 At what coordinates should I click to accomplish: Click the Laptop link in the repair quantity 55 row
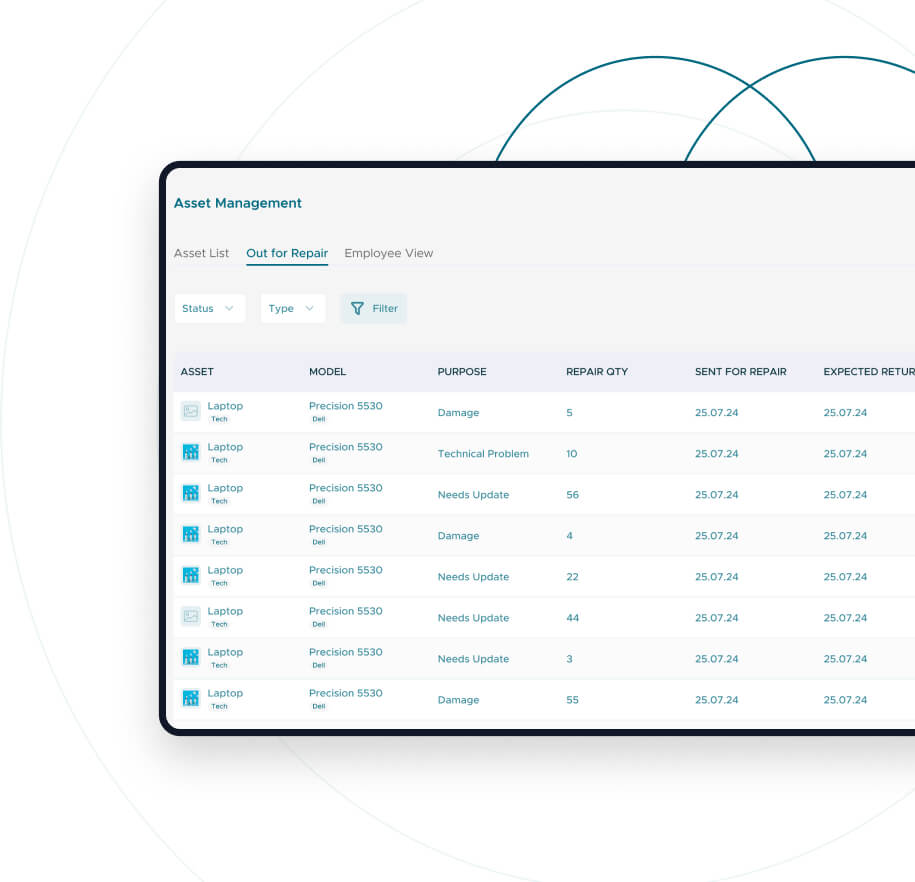pyautogui.click(x=225, y=693)
